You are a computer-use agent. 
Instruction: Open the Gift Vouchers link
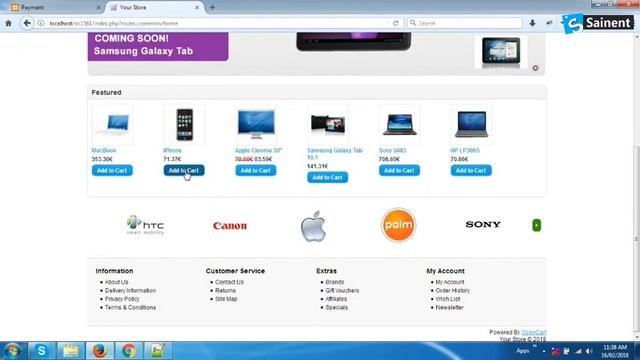342,291
